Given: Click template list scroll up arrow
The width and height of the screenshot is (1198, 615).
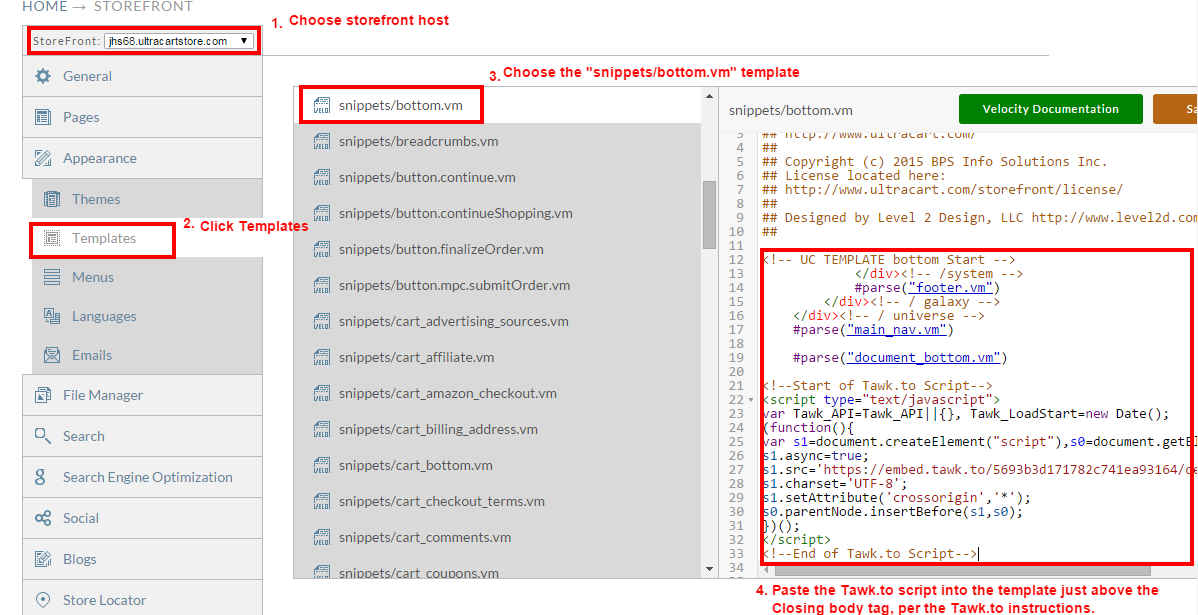Looking at the screenshot, I should point(709,95).
